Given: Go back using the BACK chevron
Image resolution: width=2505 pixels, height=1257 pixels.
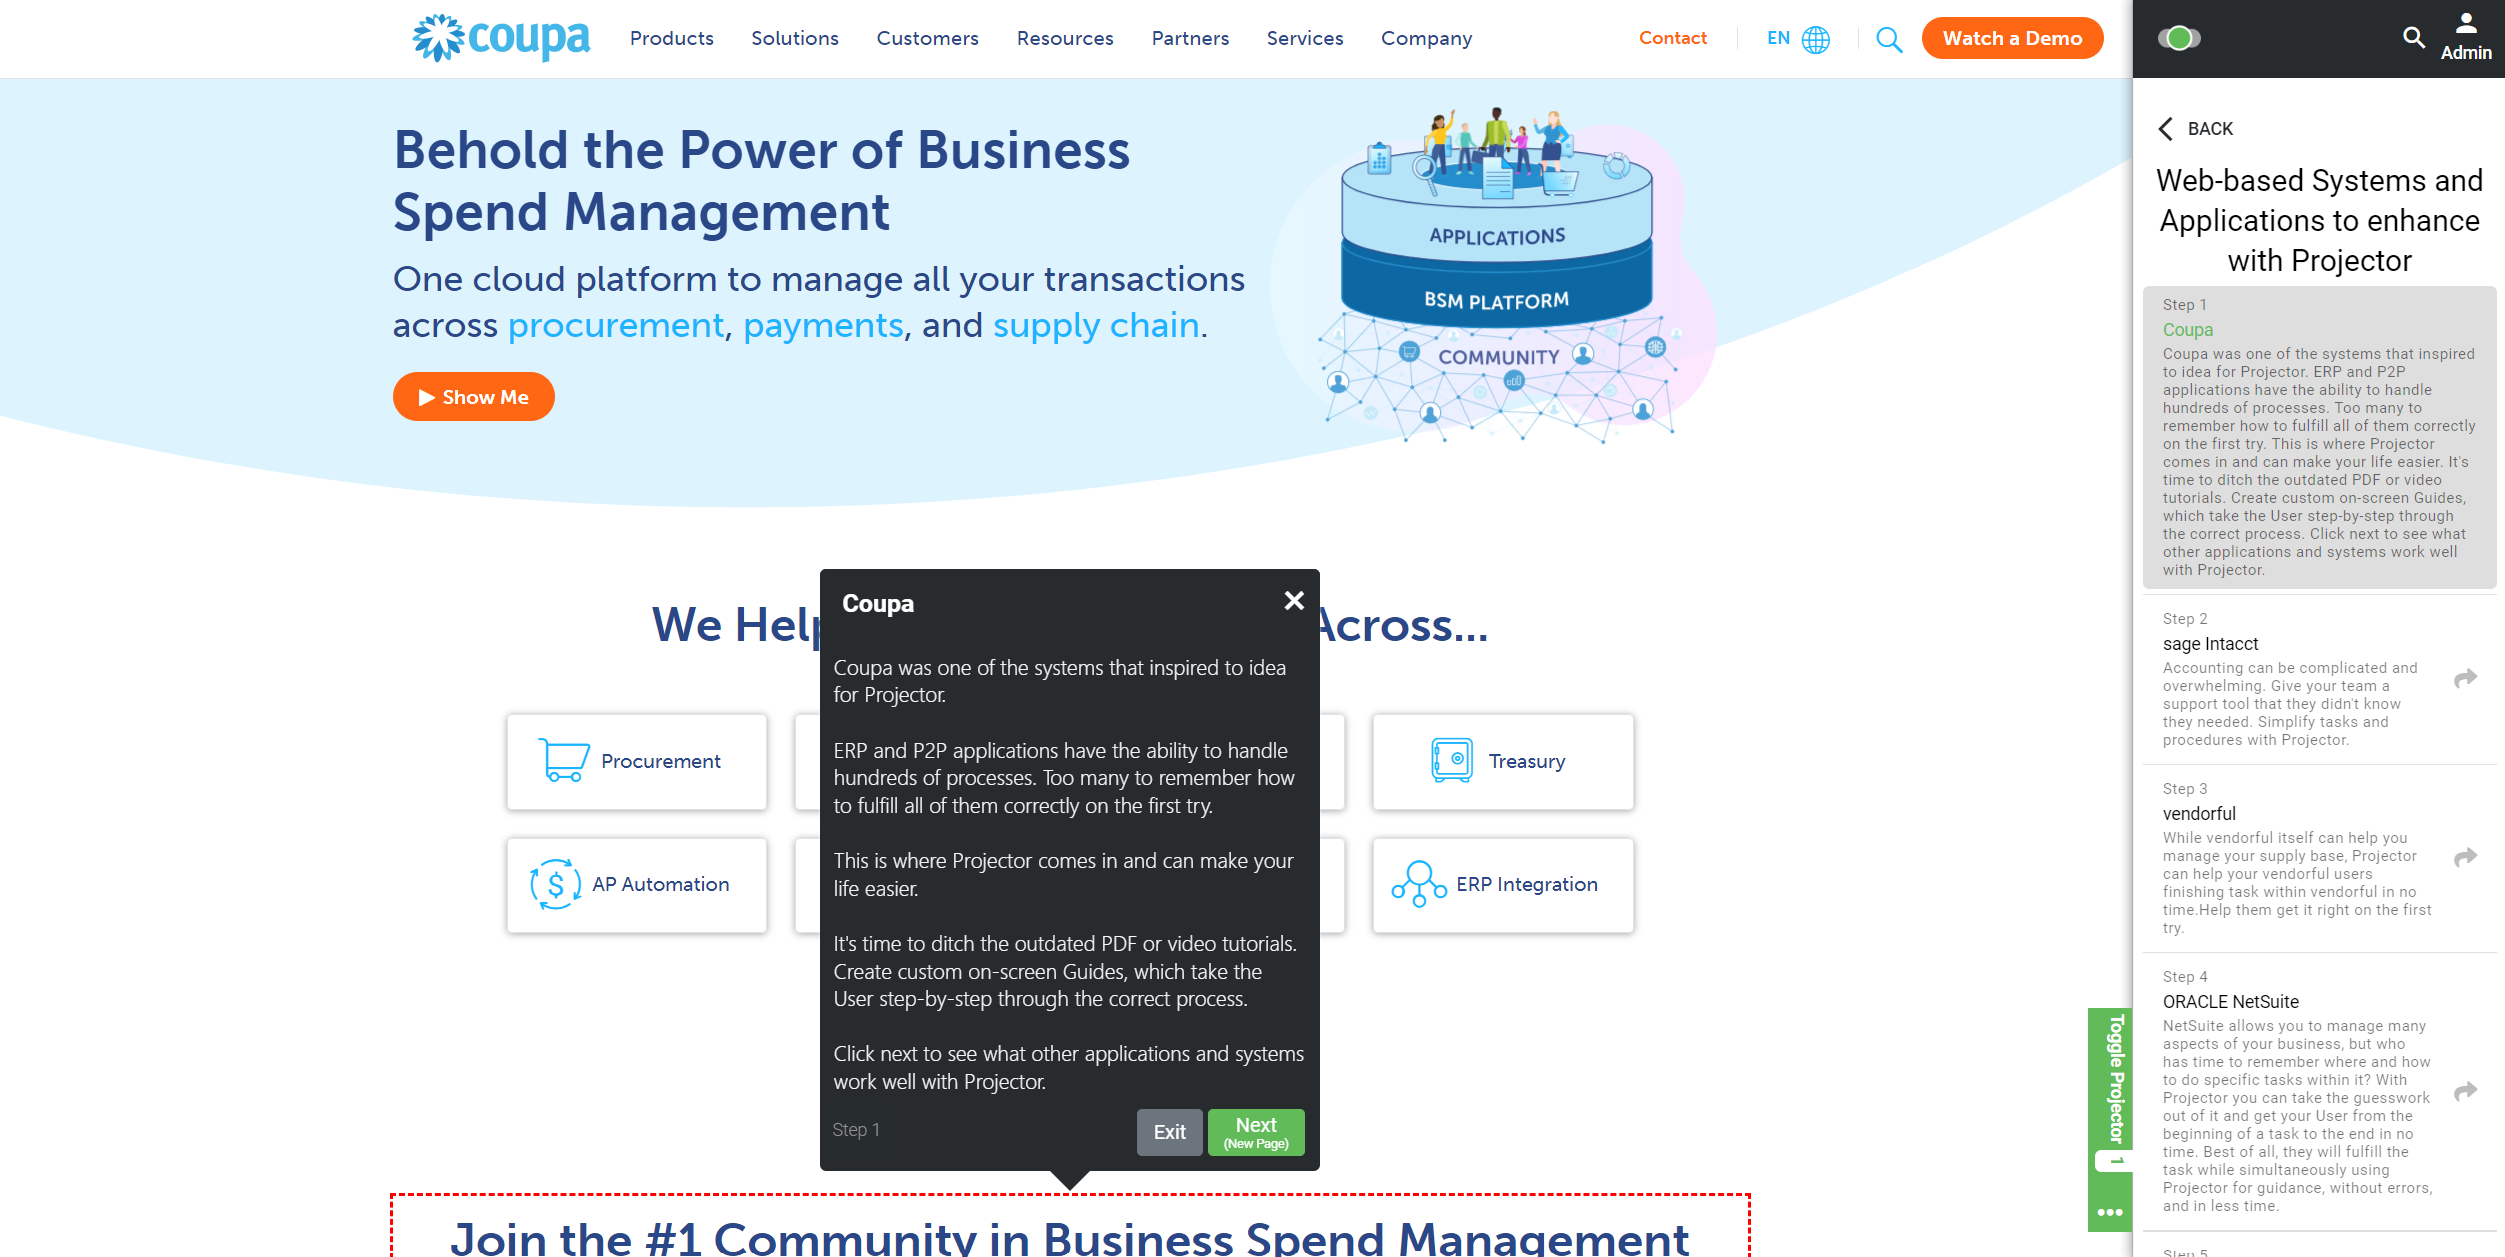Looking at the screenshot, I should coord(2167,129).
